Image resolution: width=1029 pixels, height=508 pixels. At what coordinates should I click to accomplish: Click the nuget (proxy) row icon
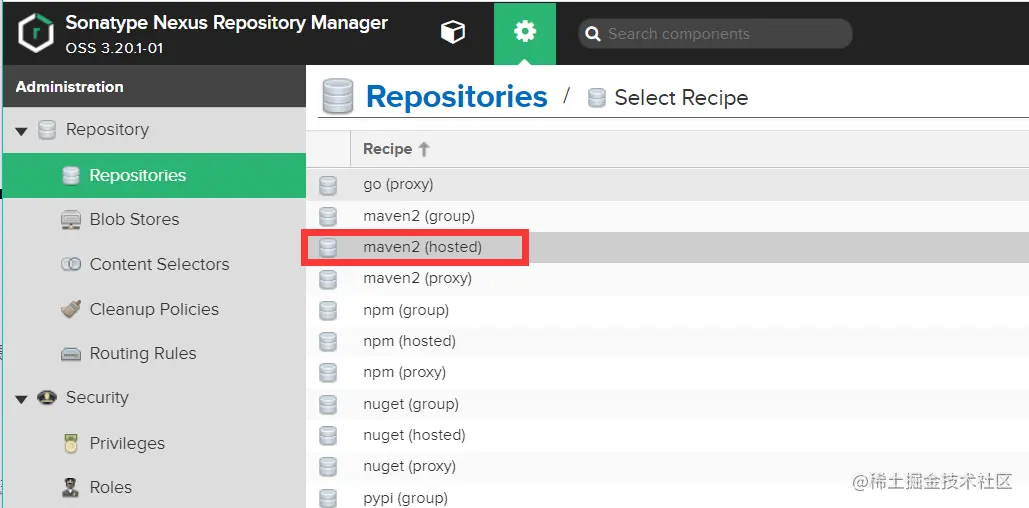pos(327,467)
